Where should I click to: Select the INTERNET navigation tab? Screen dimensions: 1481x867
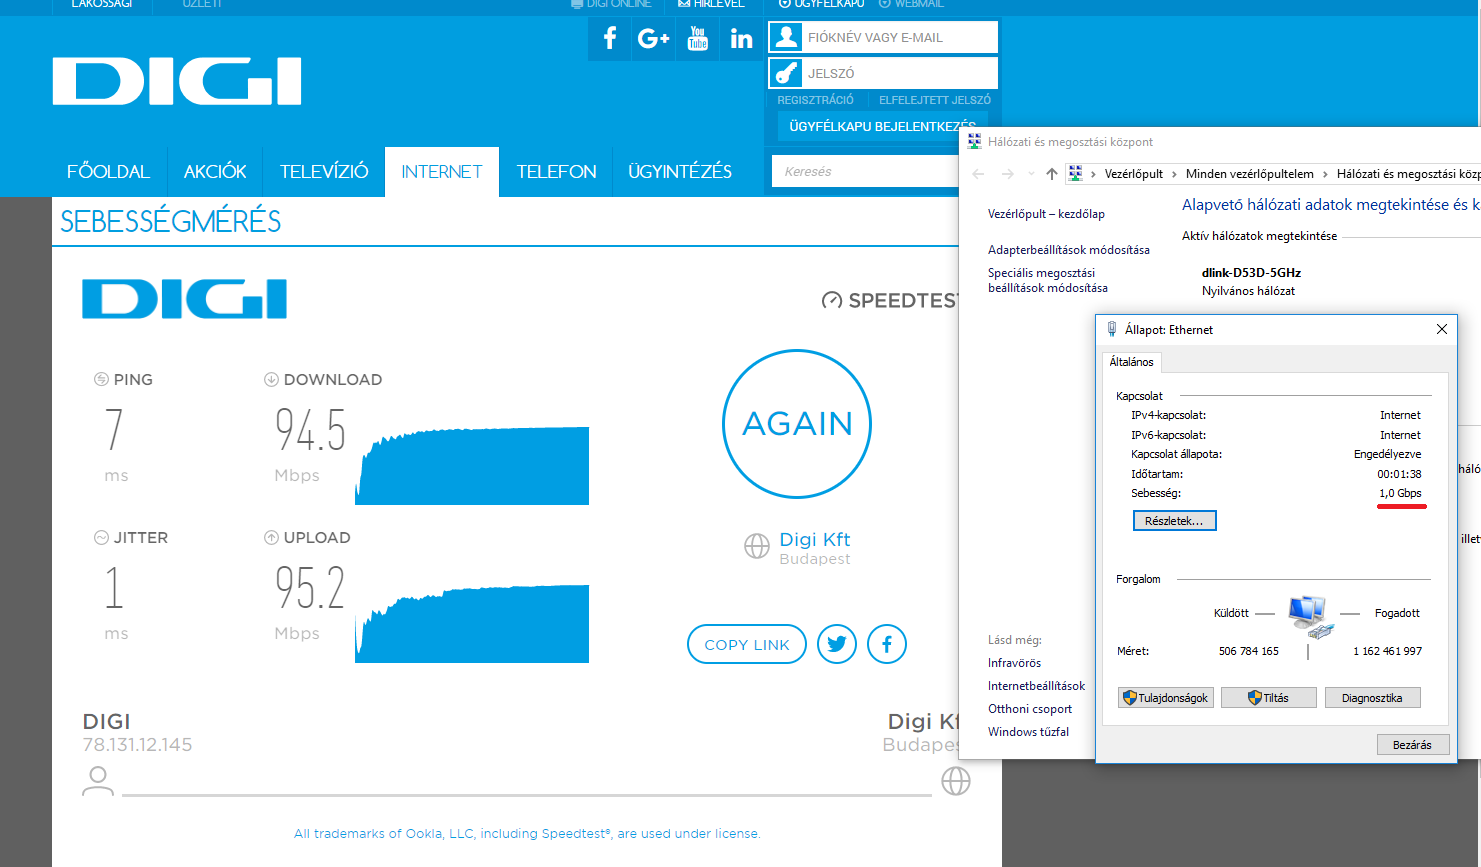pyautogui.click(x=442, y=172)
